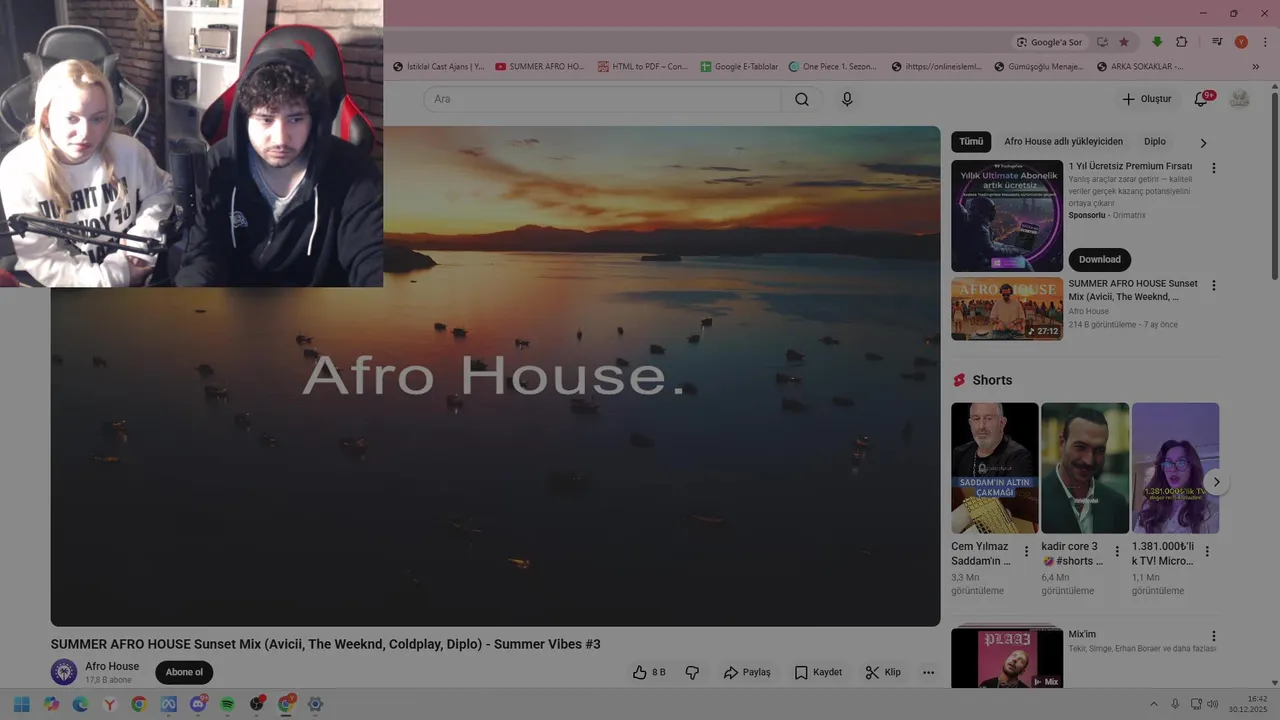The width and height of the screenshot is (1280, 720).
Task: Open volume control in system tray
Action: tap(1215, 704)
